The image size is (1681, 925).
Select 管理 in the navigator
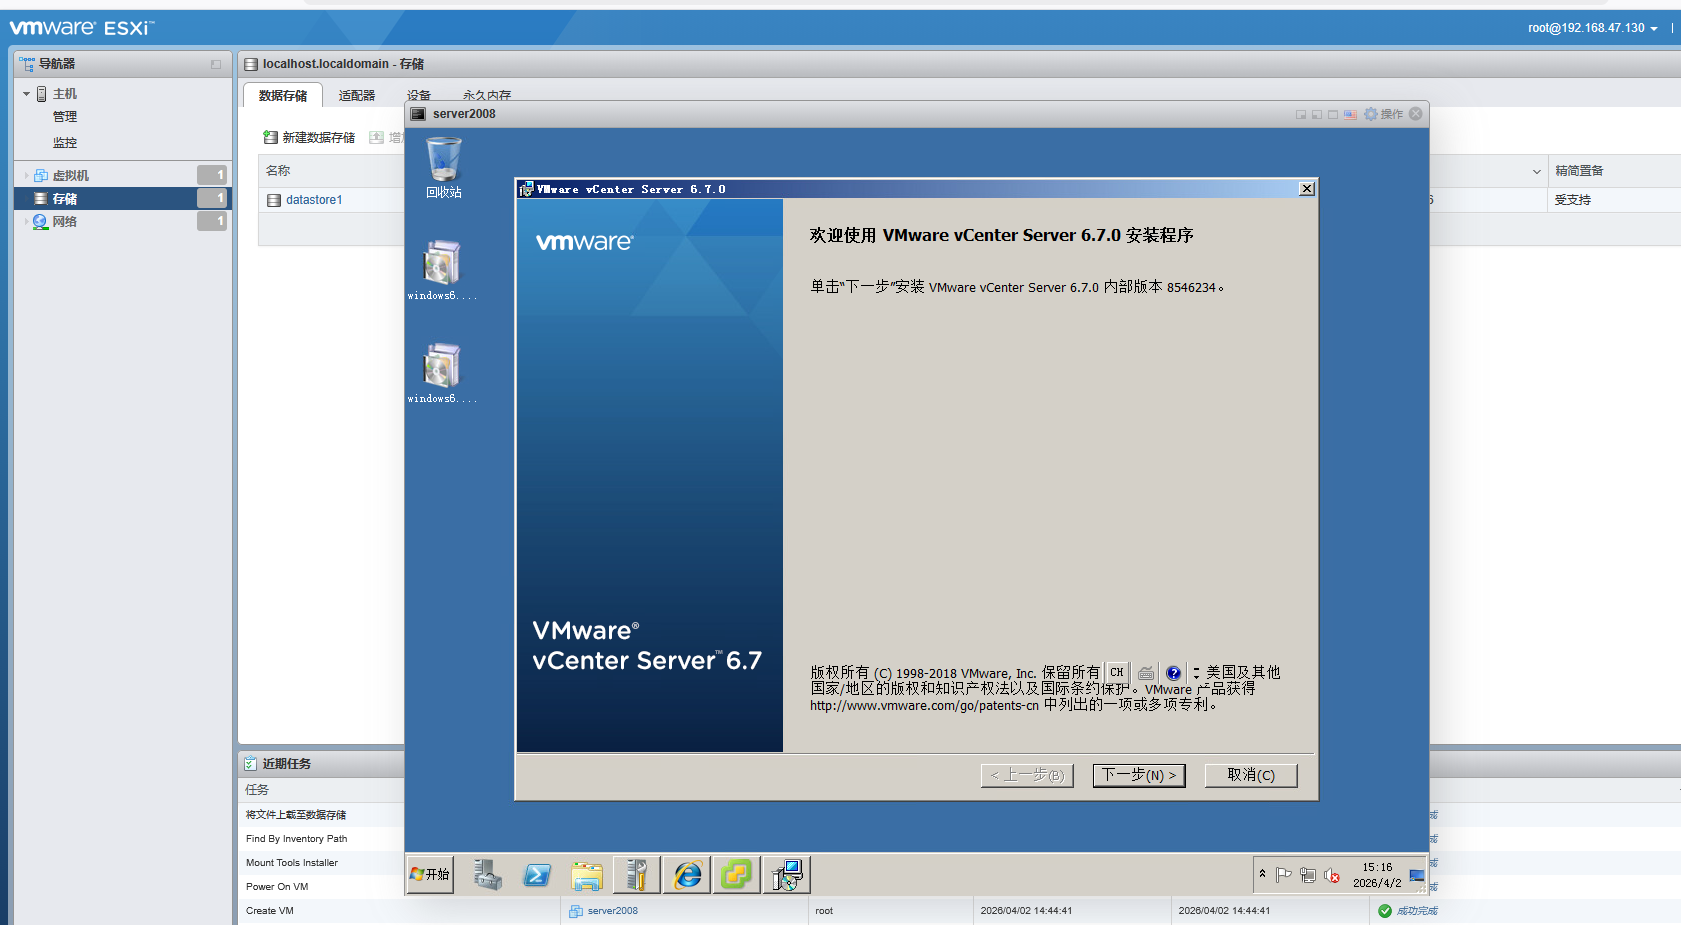coord(65,117)
